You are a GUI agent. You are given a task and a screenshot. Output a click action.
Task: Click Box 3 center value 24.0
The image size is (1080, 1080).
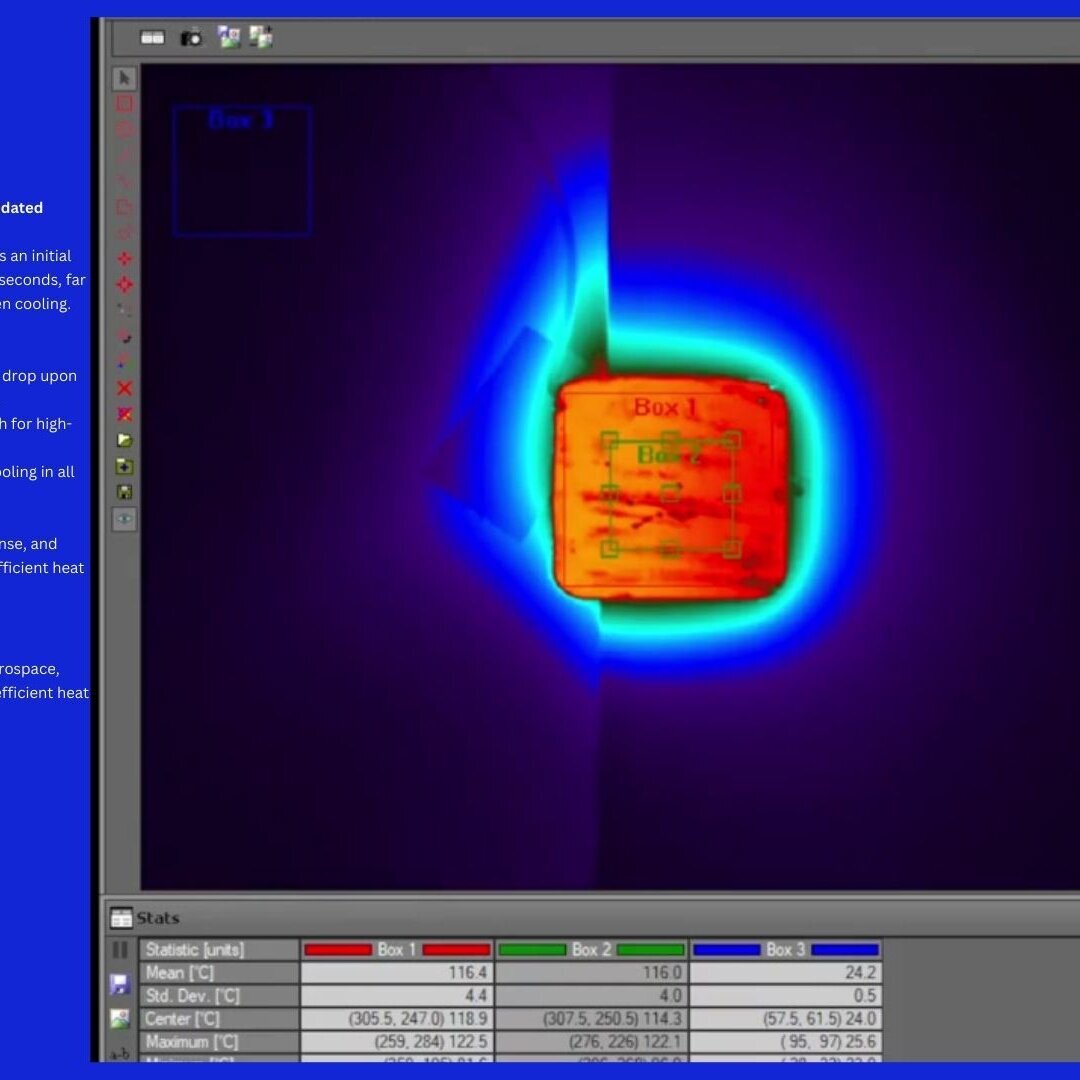(786, 1019)
